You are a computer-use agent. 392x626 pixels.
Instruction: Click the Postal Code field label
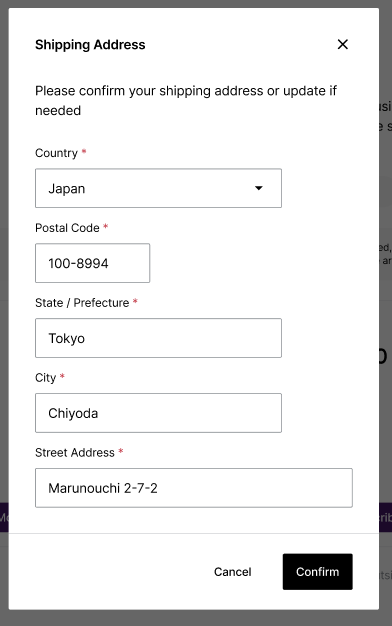click(x=67, y=228)
